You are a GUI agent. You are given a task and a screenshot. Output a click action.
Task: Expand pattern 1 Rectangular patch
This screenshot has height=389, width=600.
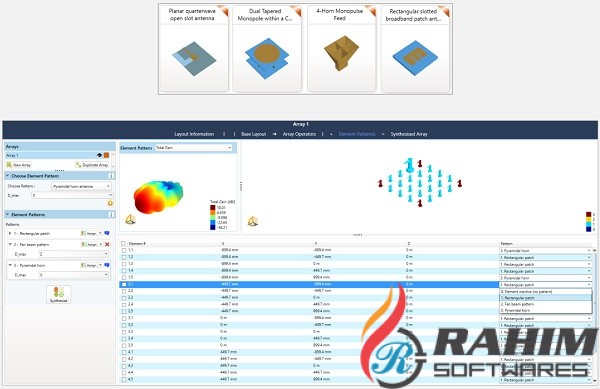click(10, 233)
